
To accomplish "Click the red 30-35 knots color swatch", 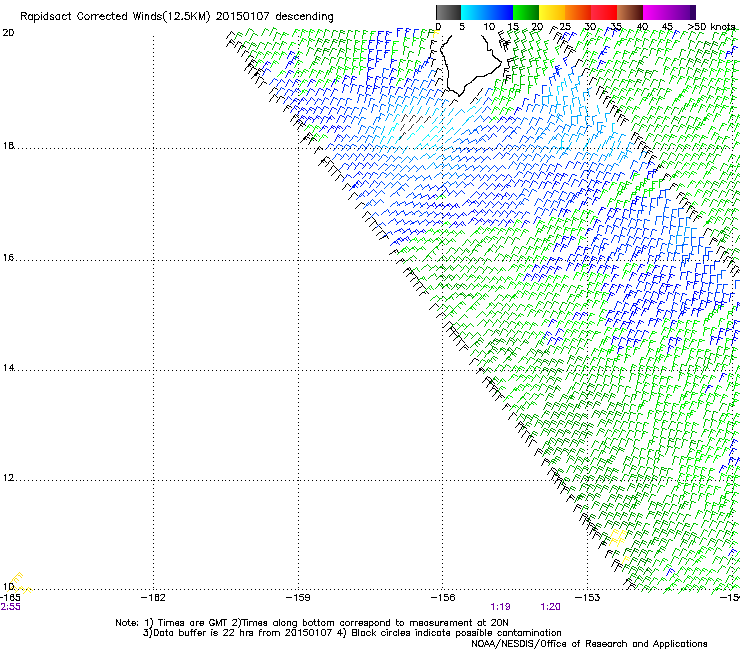I will pyautogui.click(x=604, y=12).
